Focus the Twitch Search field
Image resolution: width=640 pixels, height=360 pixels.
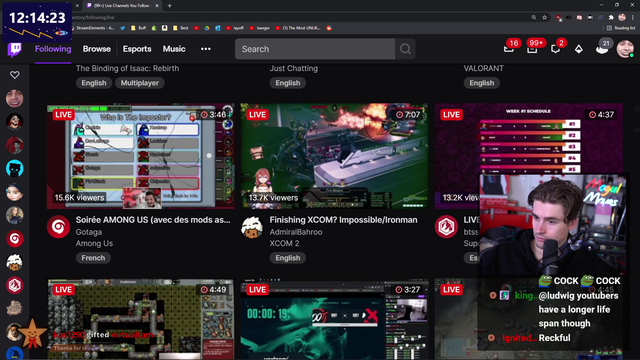tap(315, 49)
